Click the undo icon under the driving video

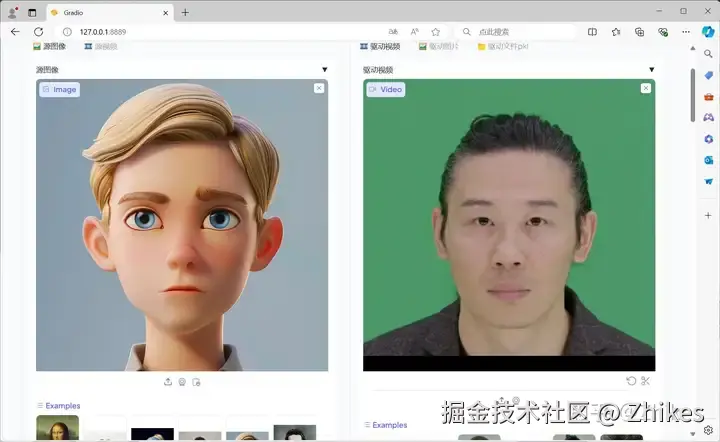point(631,380)
